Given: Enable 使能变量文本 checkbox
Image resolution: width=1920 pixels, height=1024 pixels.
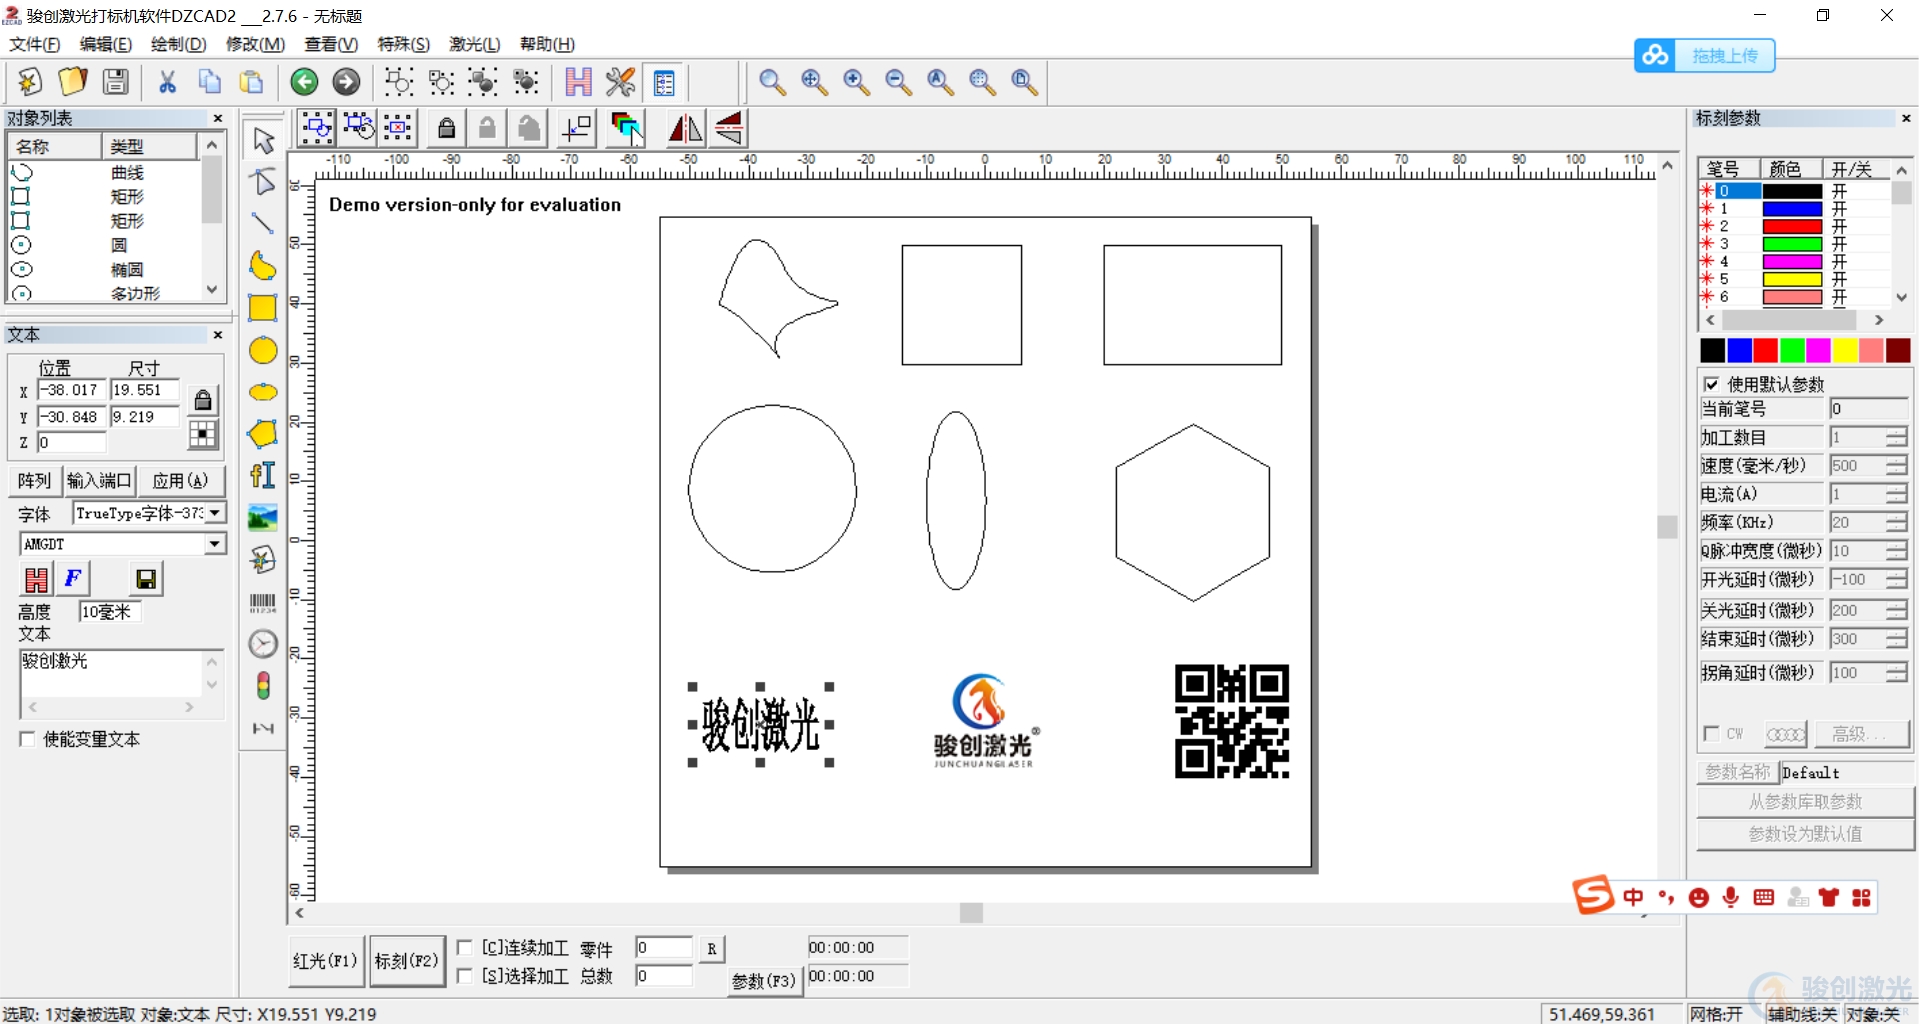Looking at the screenshot, I should 27,739.
